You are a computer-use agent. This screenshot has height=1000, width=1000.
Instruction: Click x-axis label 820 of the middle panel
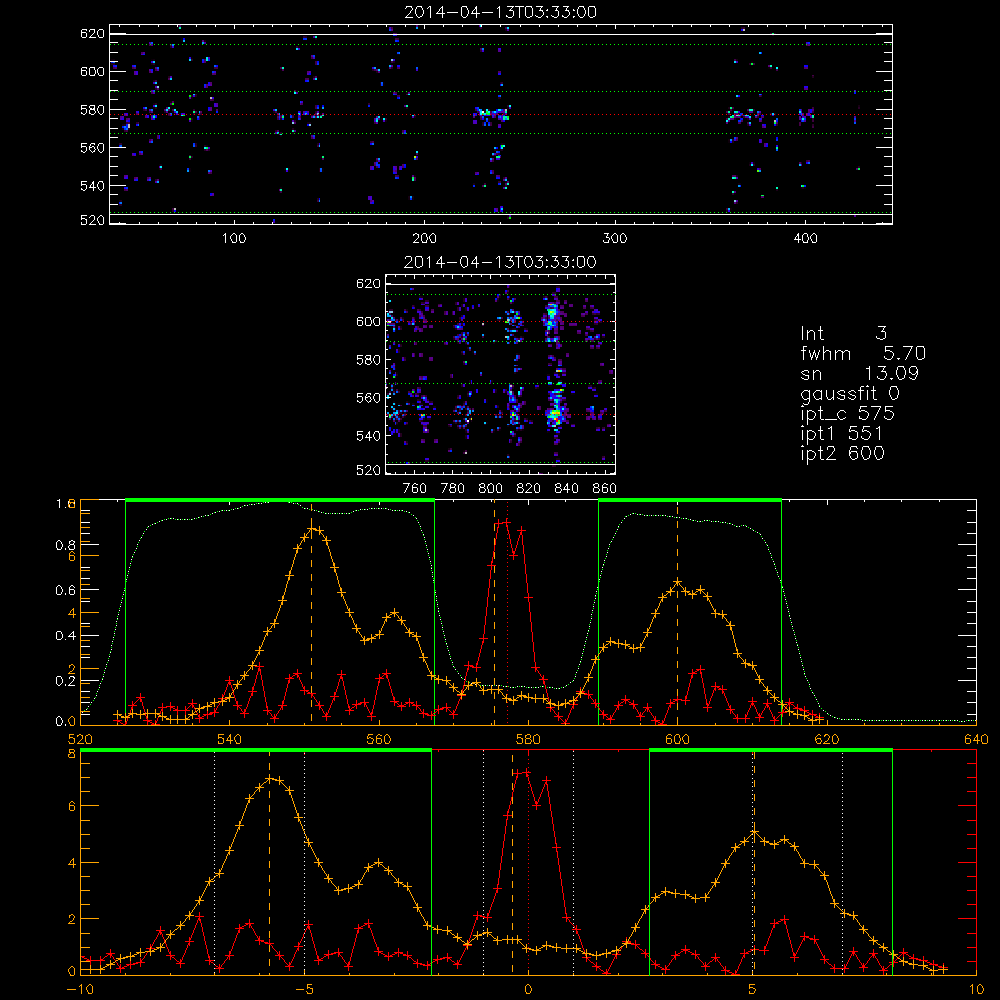point(529,489)
